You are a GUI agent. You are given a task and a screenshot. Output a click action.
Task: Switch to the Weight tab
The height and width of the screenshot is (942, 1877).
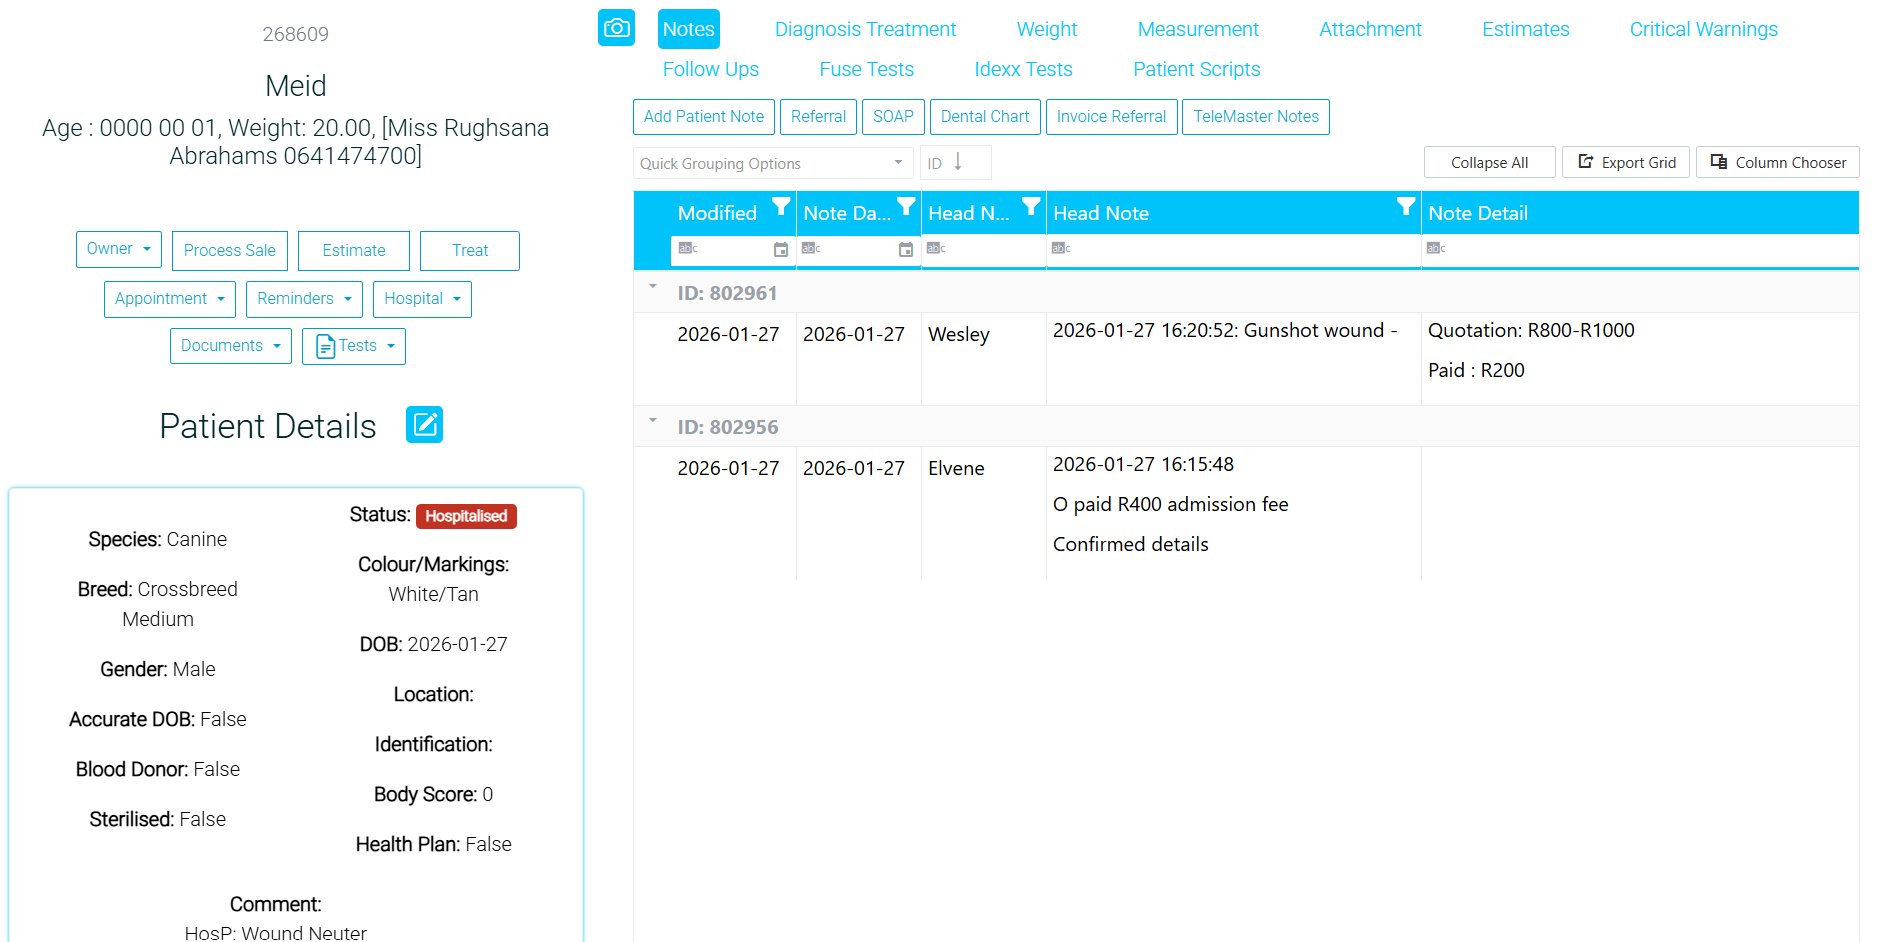pyautogui.click(x=1047, y=29)
